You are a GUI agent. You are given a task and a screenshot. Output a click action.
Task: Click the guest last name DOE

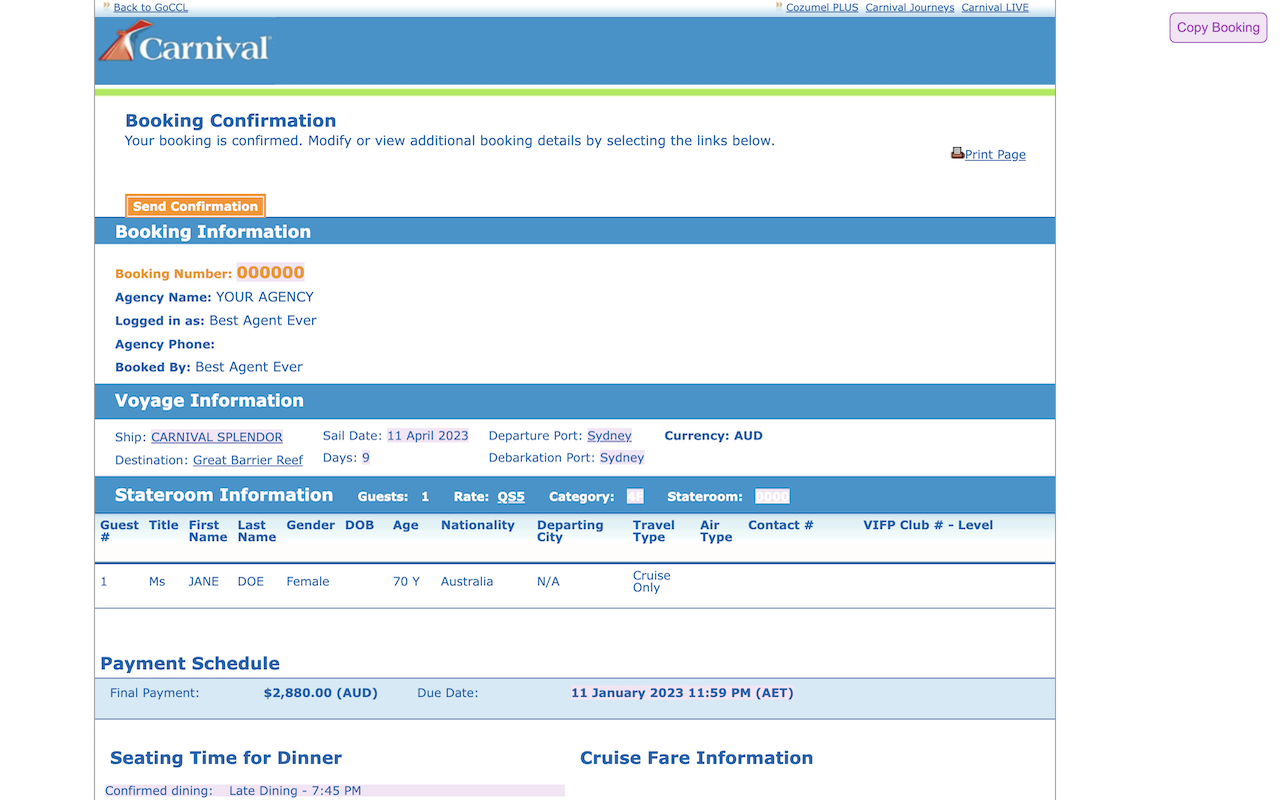click(x=251, y=581)
